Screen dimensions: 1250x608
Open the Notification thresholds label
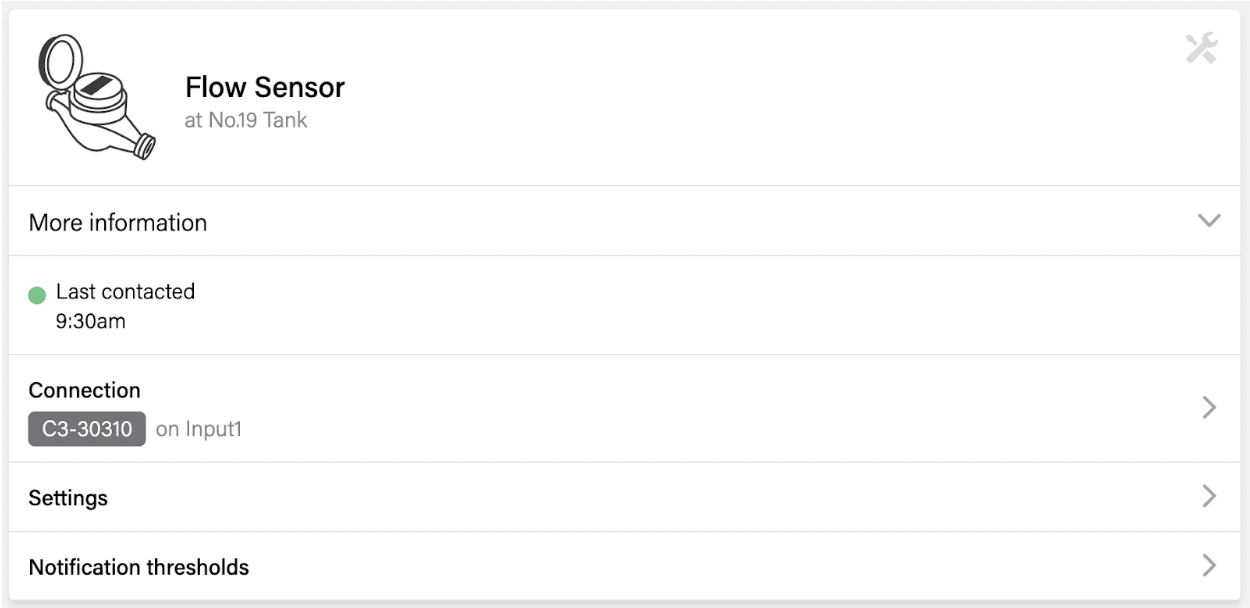(x=139, y=567)
